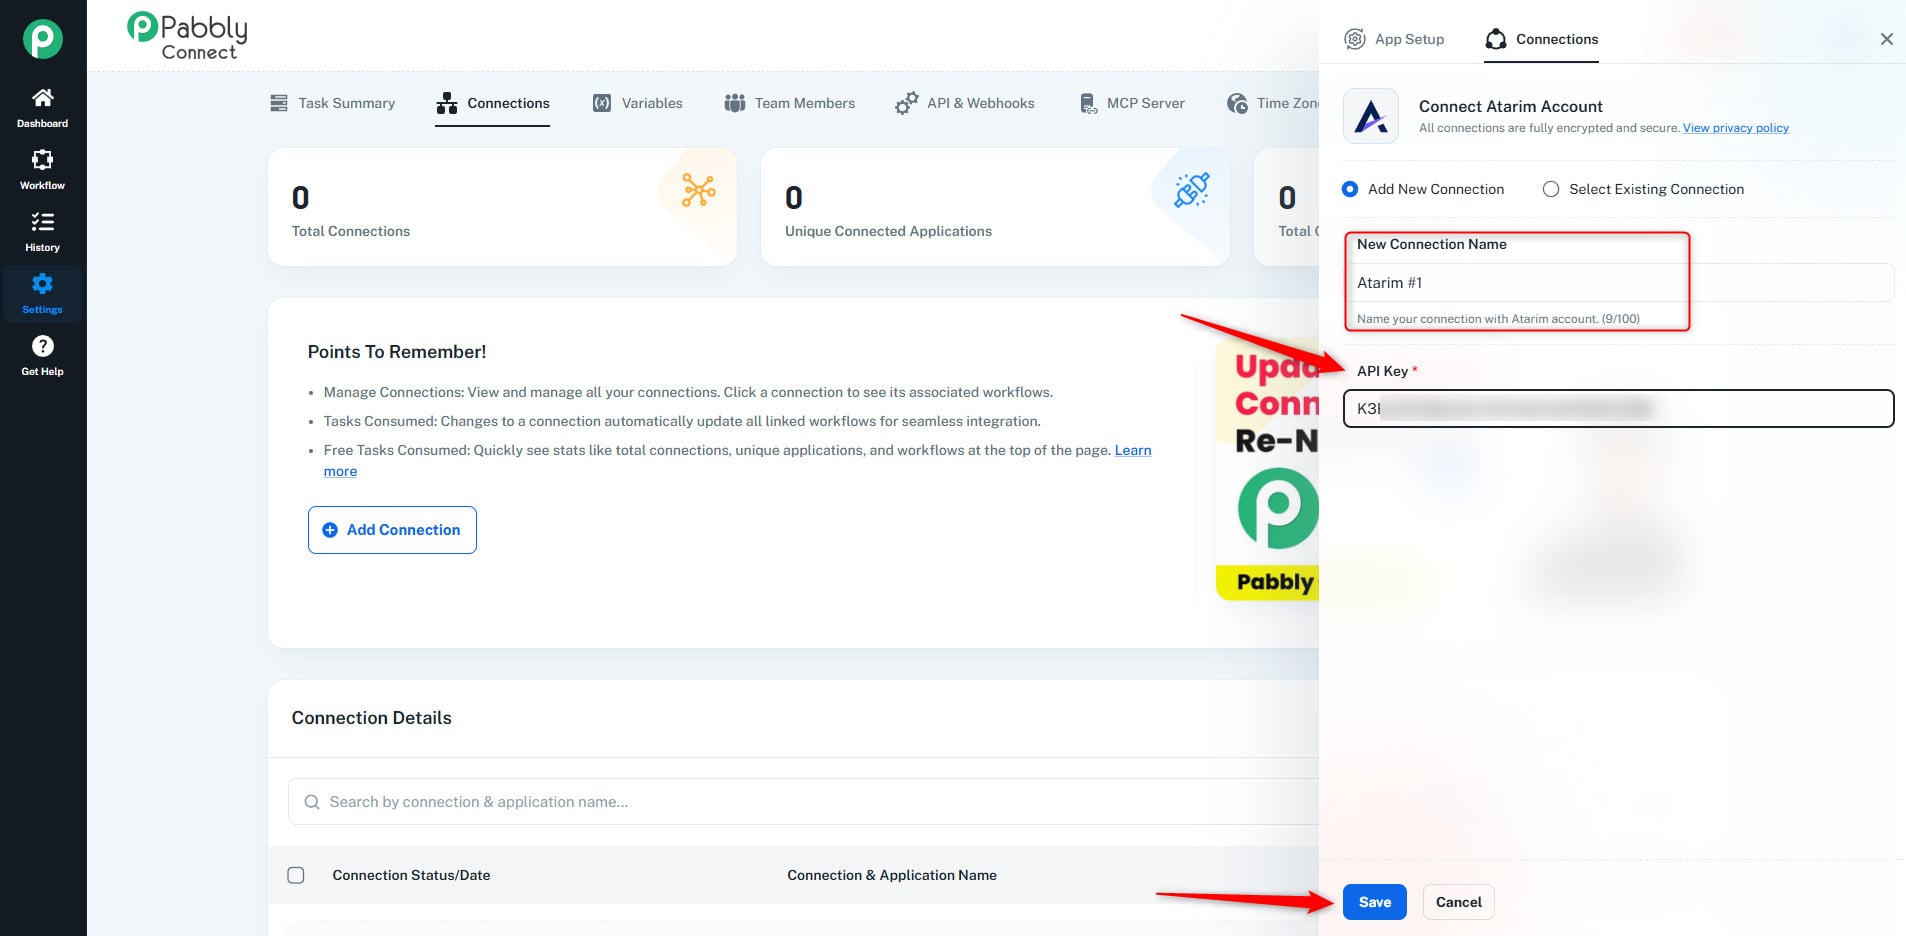Open the History sidebar icon

click(42, 222)
